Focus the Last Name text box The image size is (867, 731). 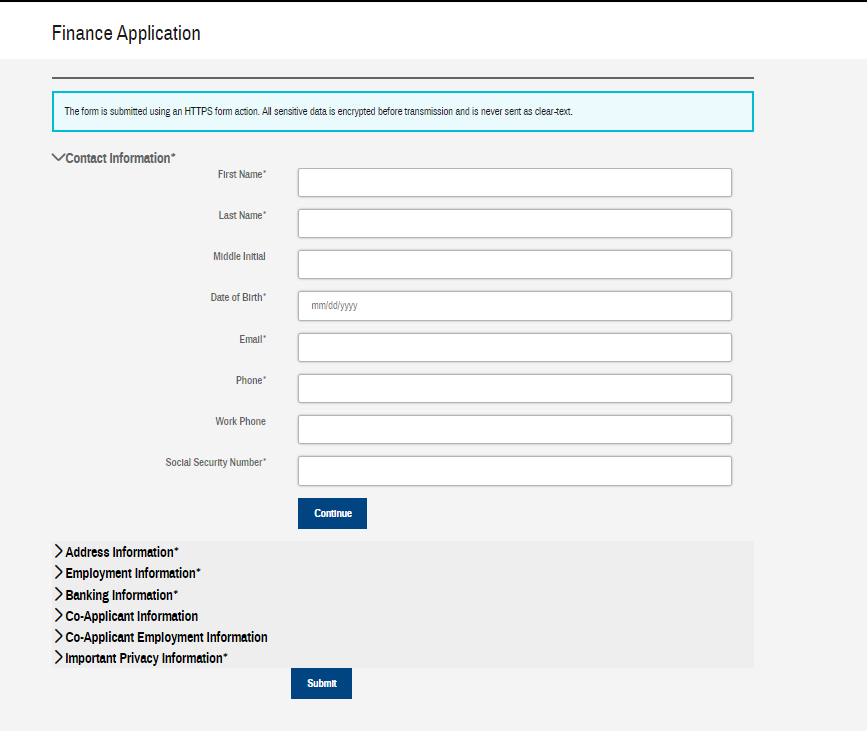click(515, 223)
